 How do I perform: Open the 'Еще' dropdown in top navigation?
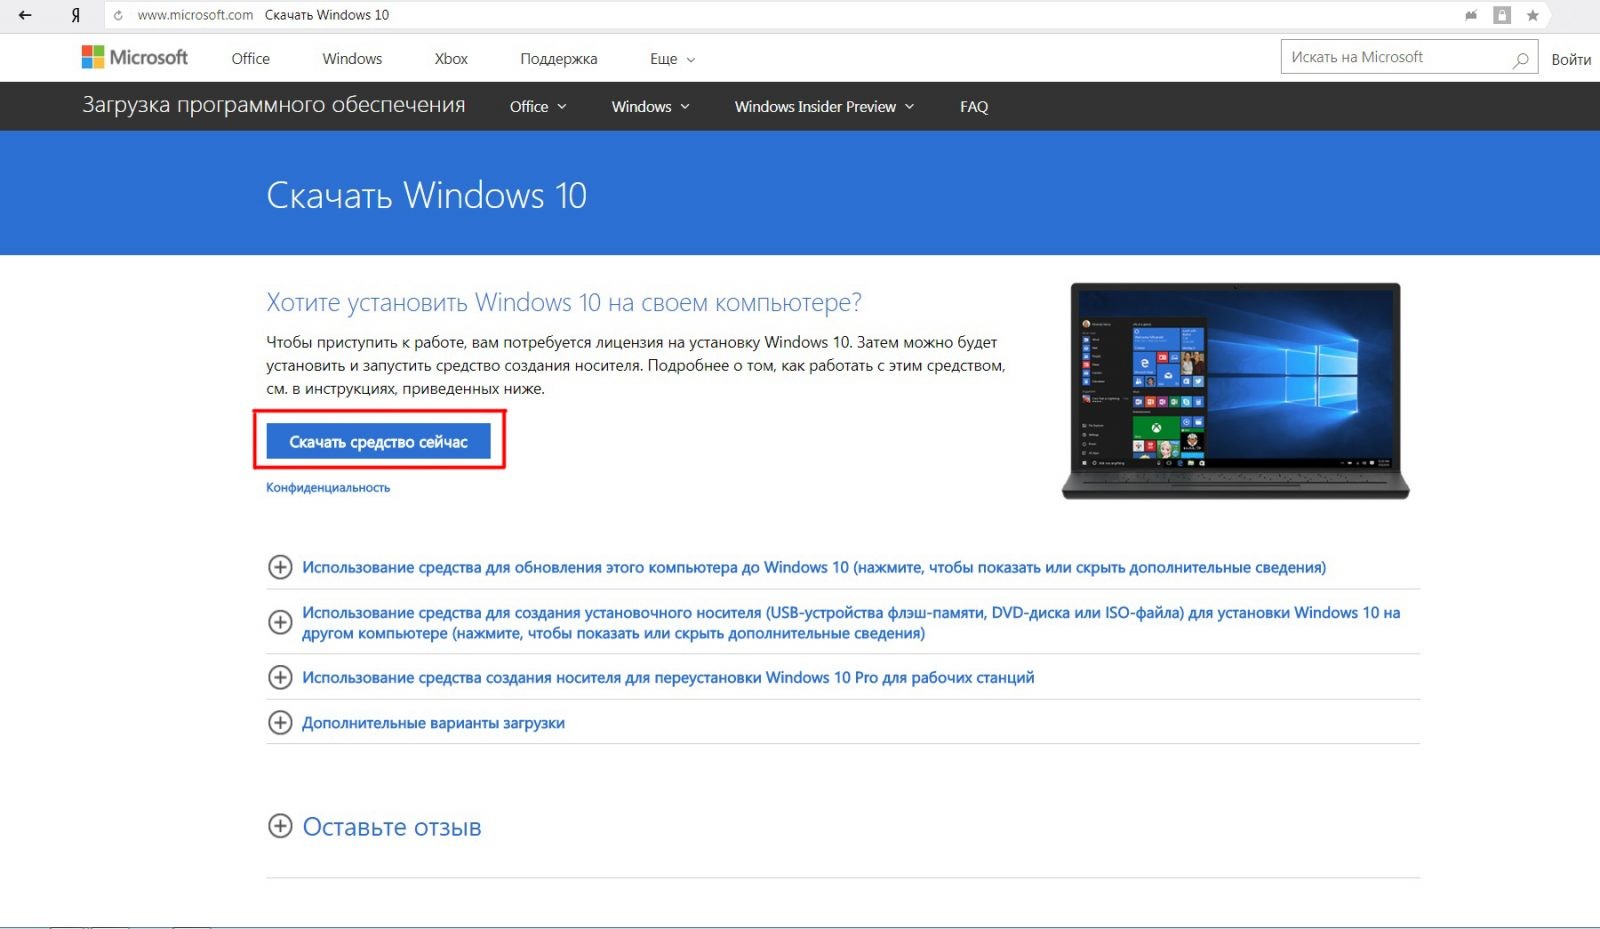tap(672, 59)
